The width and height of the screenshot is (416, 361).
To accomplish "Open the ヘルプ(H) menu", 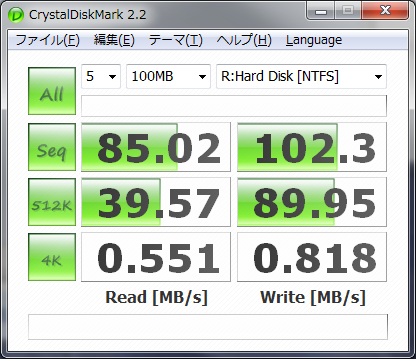I will (244, 40).
